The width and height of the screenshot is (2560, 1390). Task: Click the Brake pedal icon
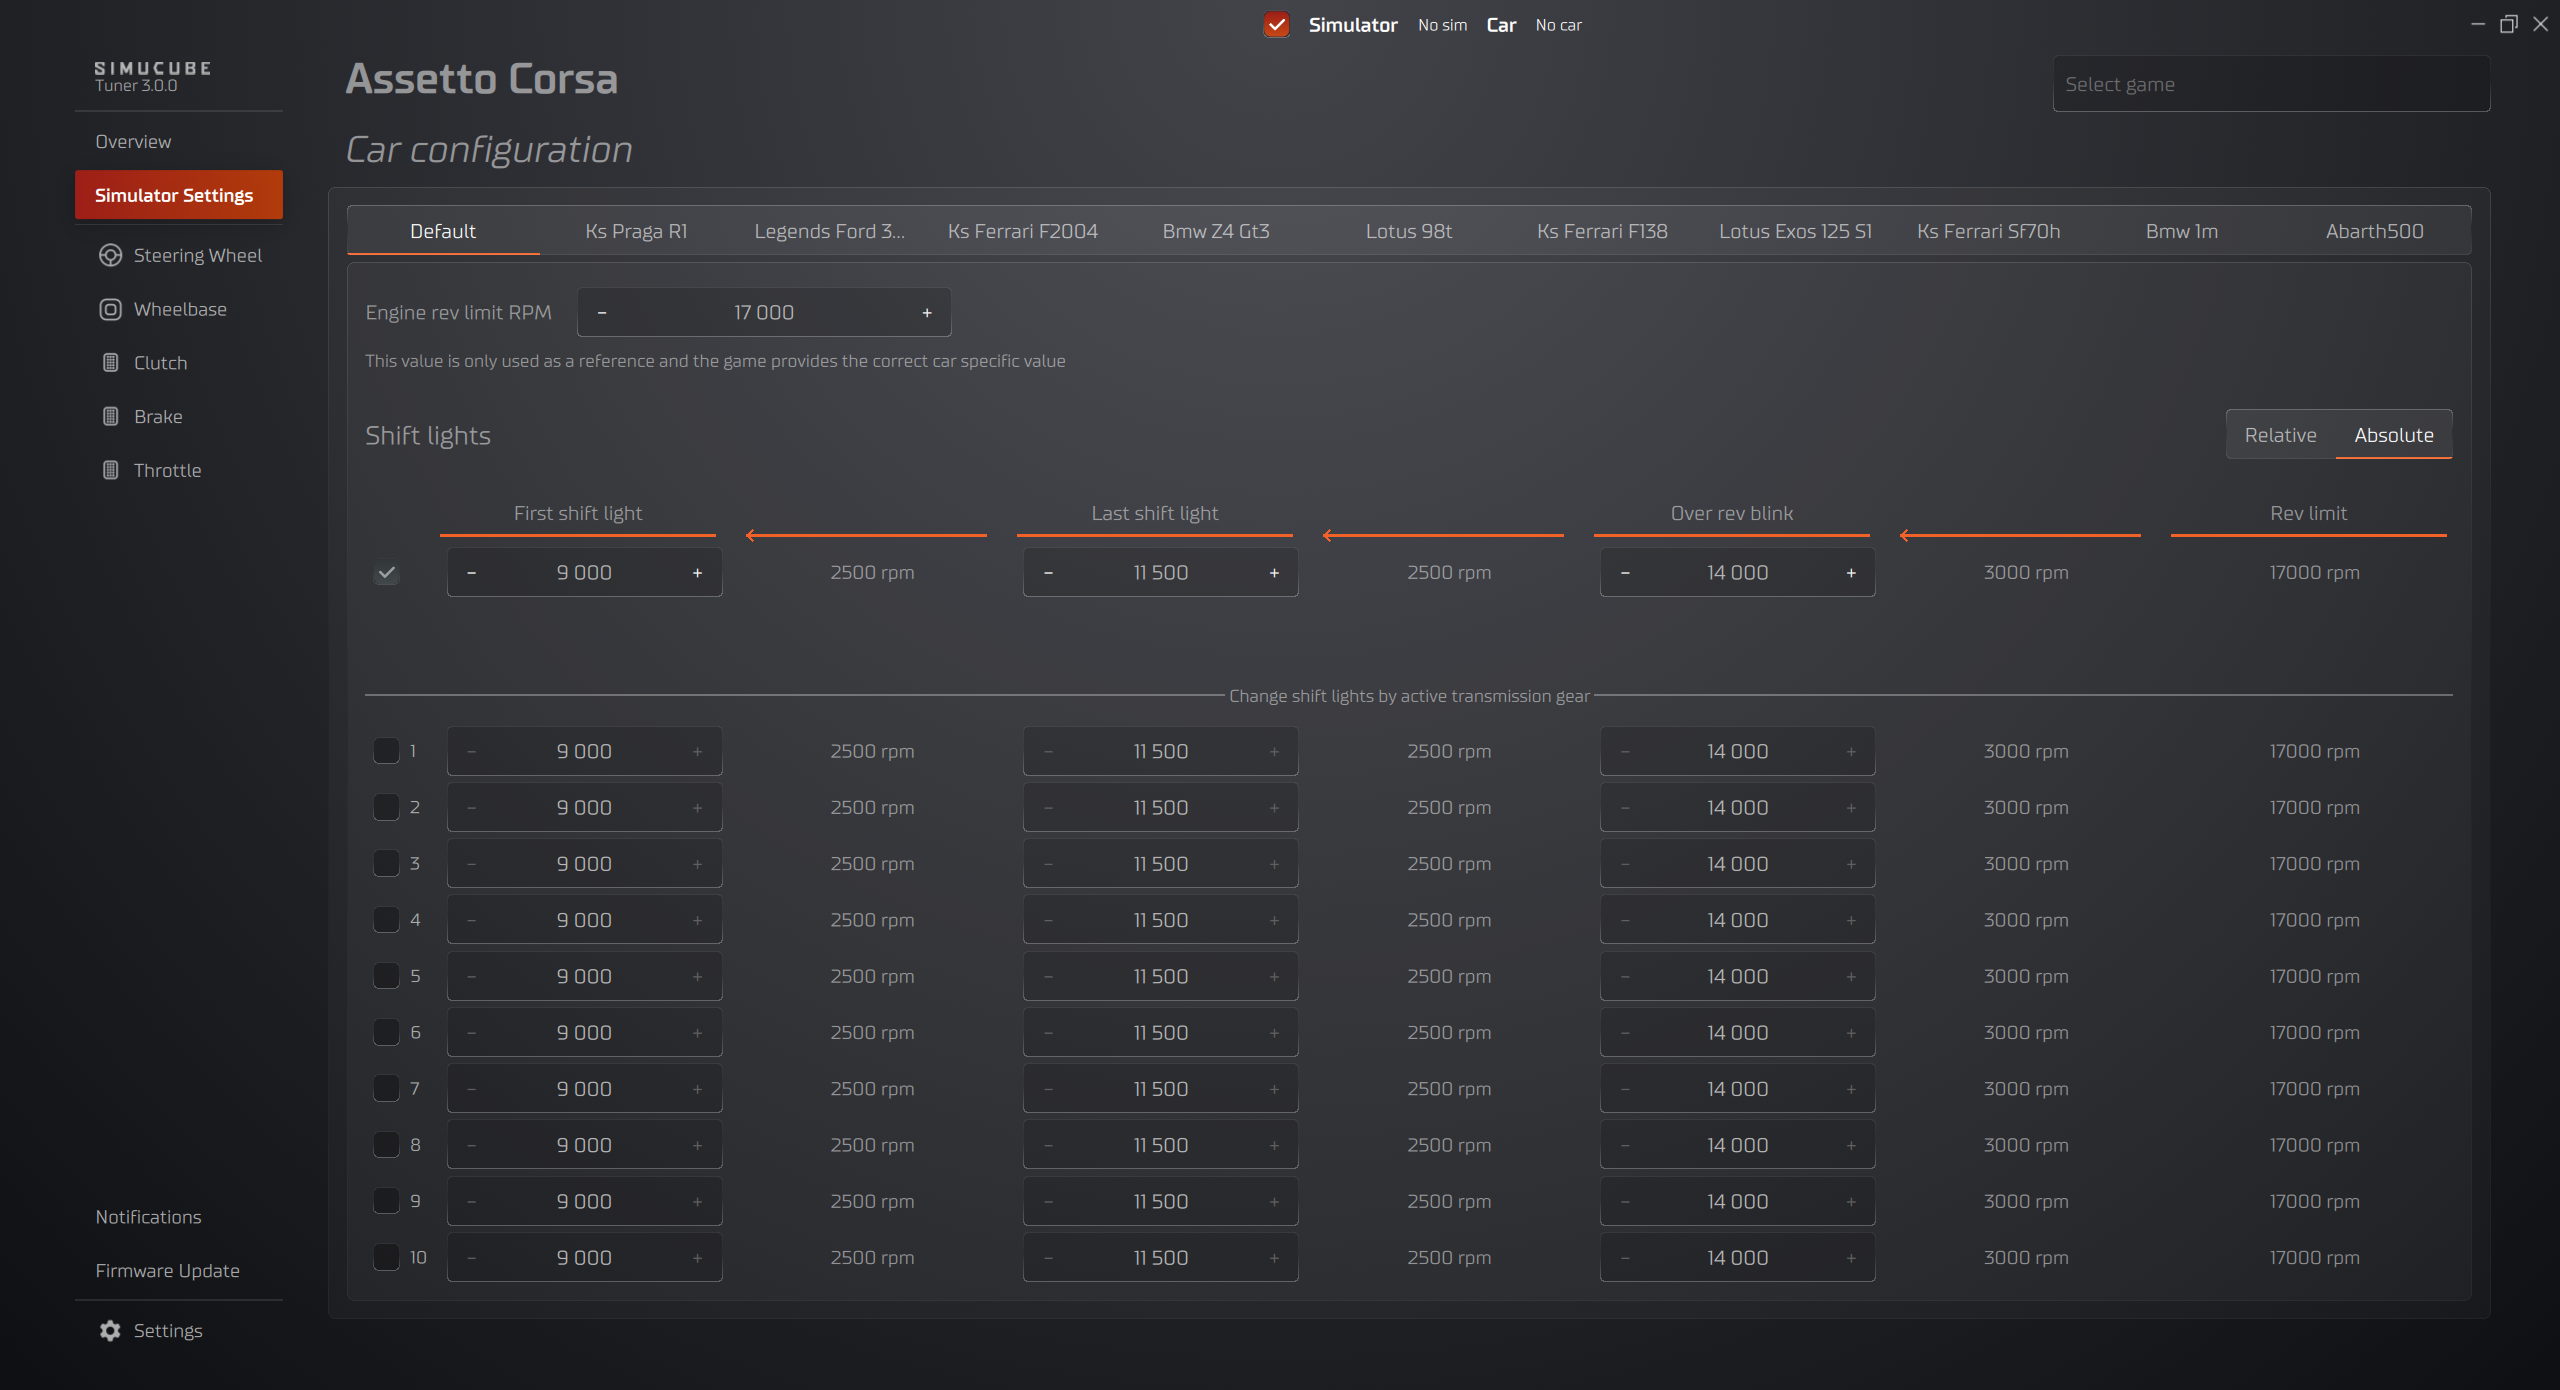point(110,416)
